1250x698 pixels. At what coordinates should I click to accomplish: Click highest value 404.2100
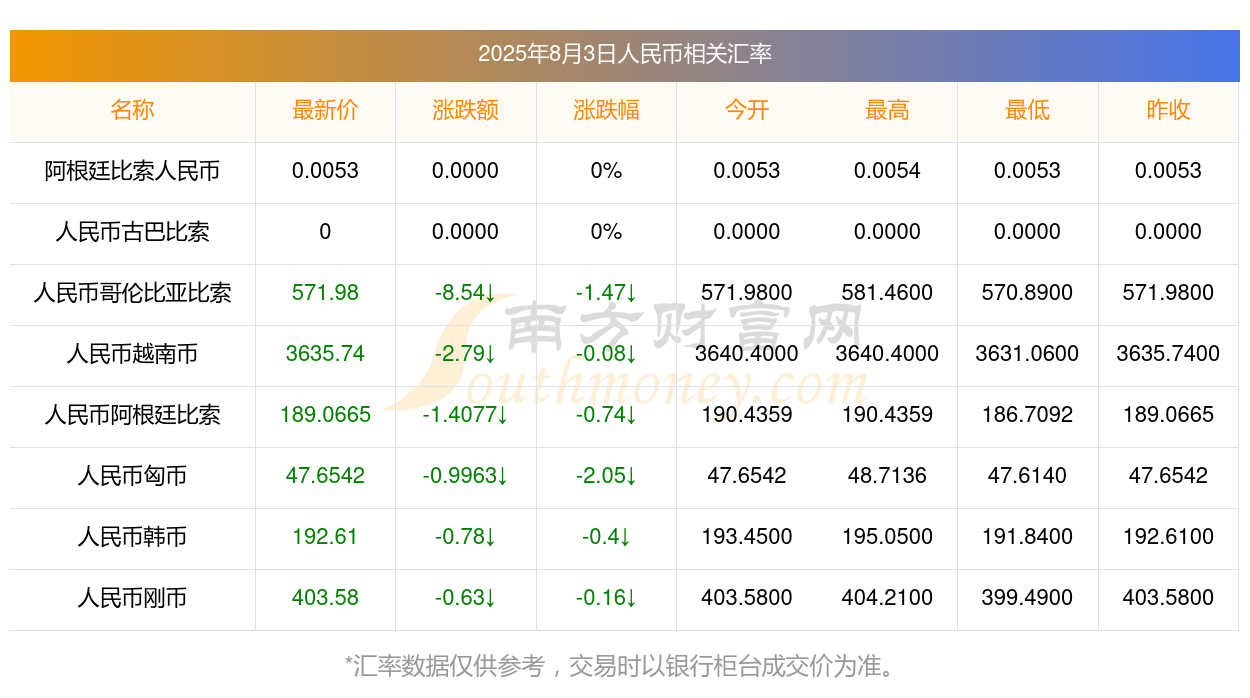click(x=887, y=598)
